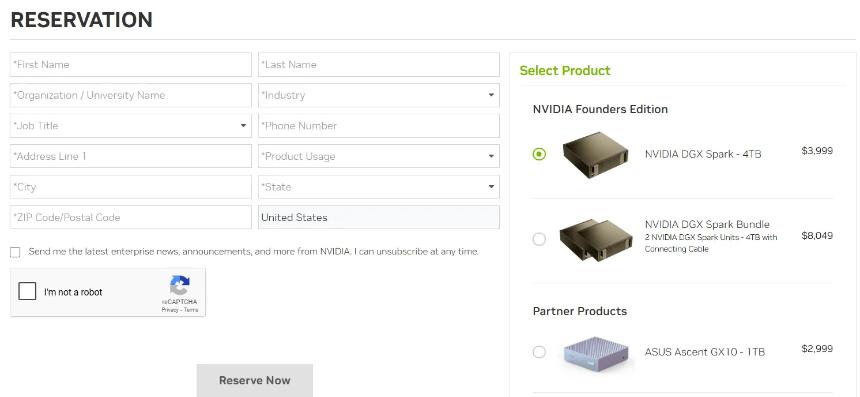Click the First Name input field
Image resolution: width=860 pixels, height=397 pixels.
[131, 65]
